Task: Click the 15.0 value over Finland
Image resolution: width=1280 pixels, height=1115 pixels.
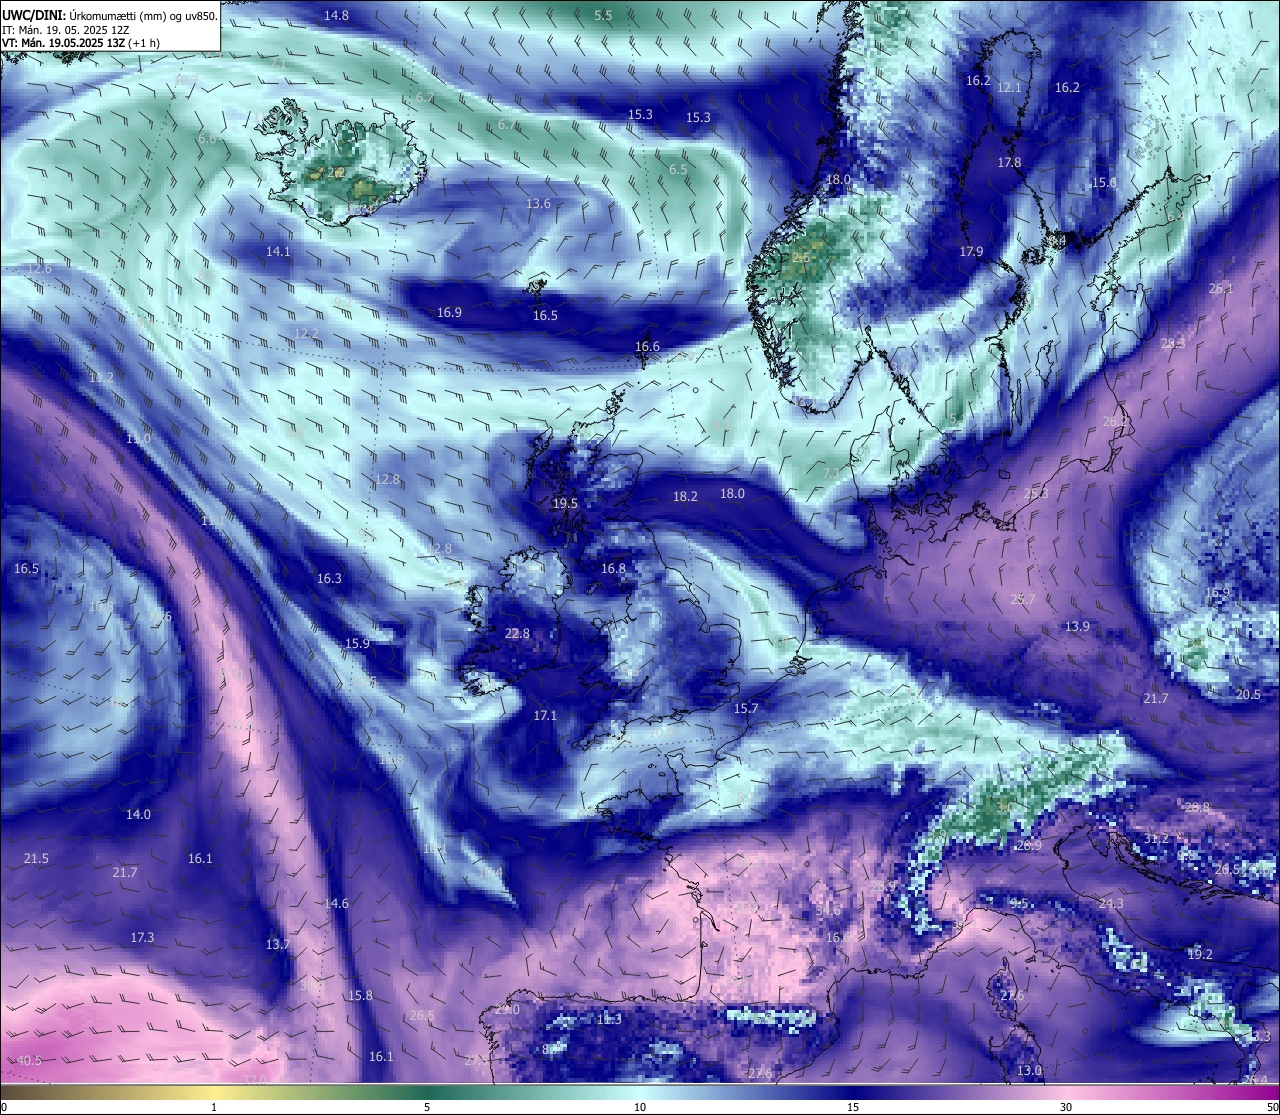Action: 1104,183
